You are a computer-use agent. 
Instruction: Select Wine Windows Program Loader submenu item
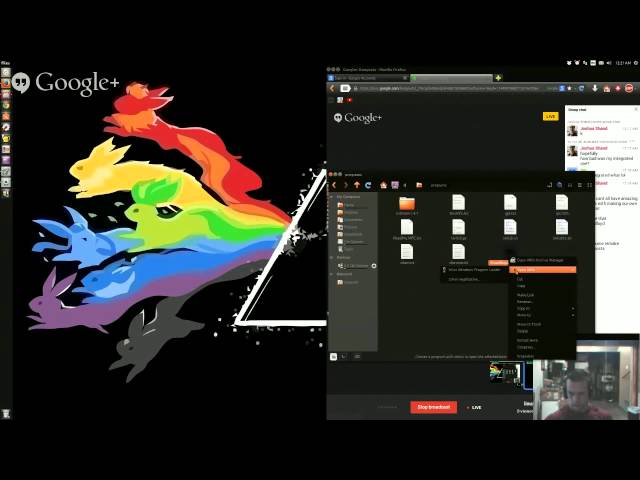[x=473, y=270]
